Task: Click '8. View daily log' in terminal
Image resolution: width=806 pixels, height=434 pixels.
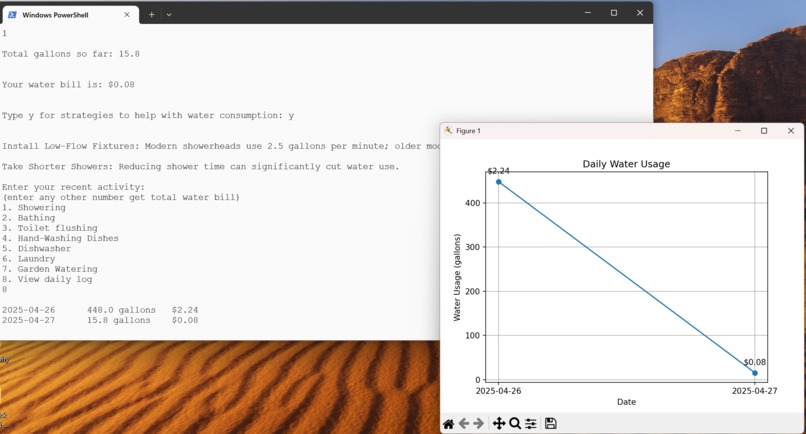Action: pos(47,280)
